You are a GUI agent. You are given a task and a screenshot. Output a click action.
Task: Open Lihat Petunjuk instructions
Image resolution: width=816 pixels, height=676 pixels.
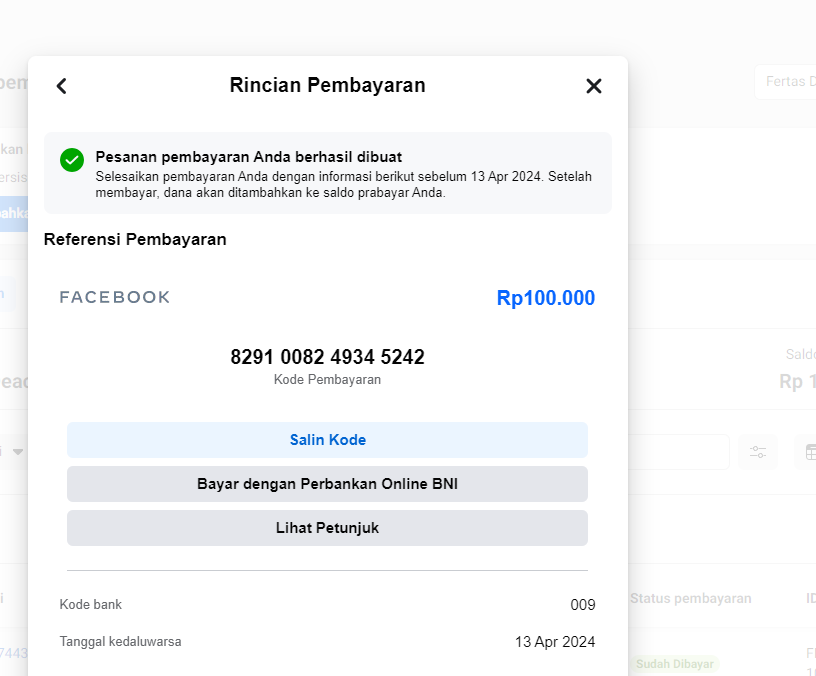[327, 528]
